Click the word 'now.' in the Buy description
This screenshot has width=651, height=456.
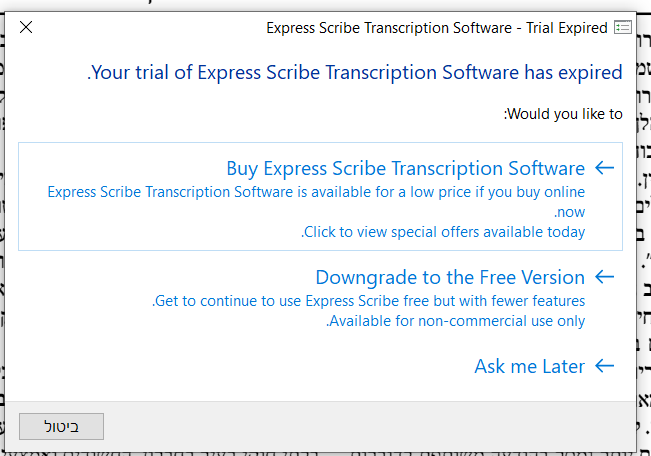tap(570, 212)
